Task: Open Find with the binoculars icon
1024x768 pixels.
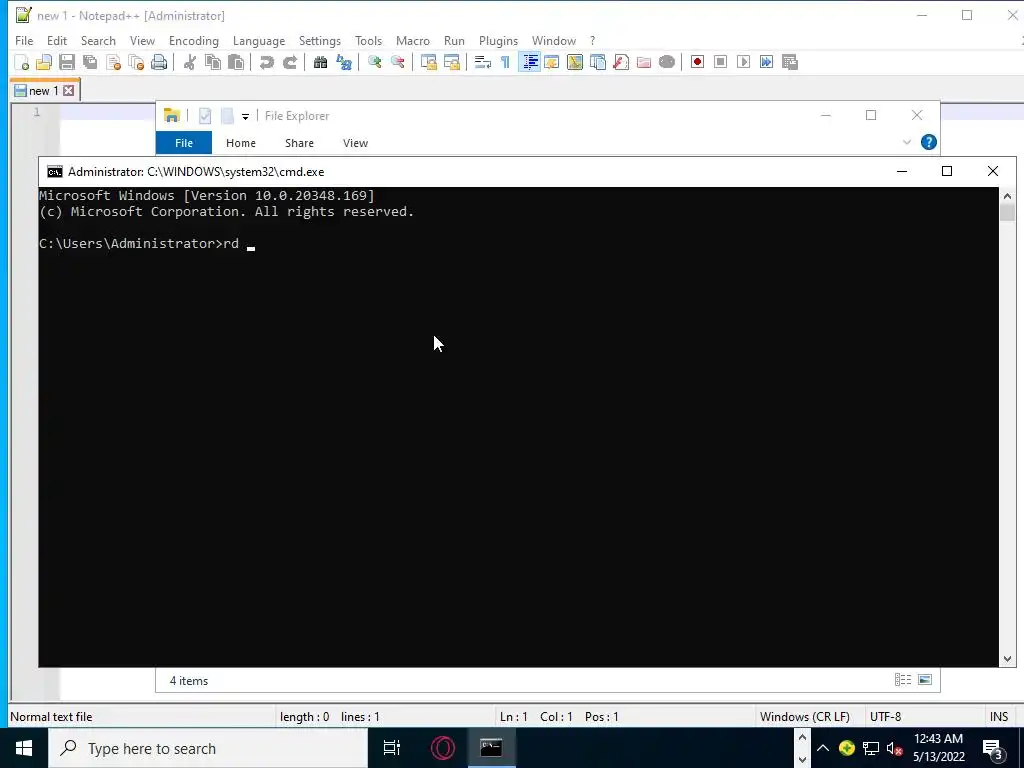Action: point(321,62)
